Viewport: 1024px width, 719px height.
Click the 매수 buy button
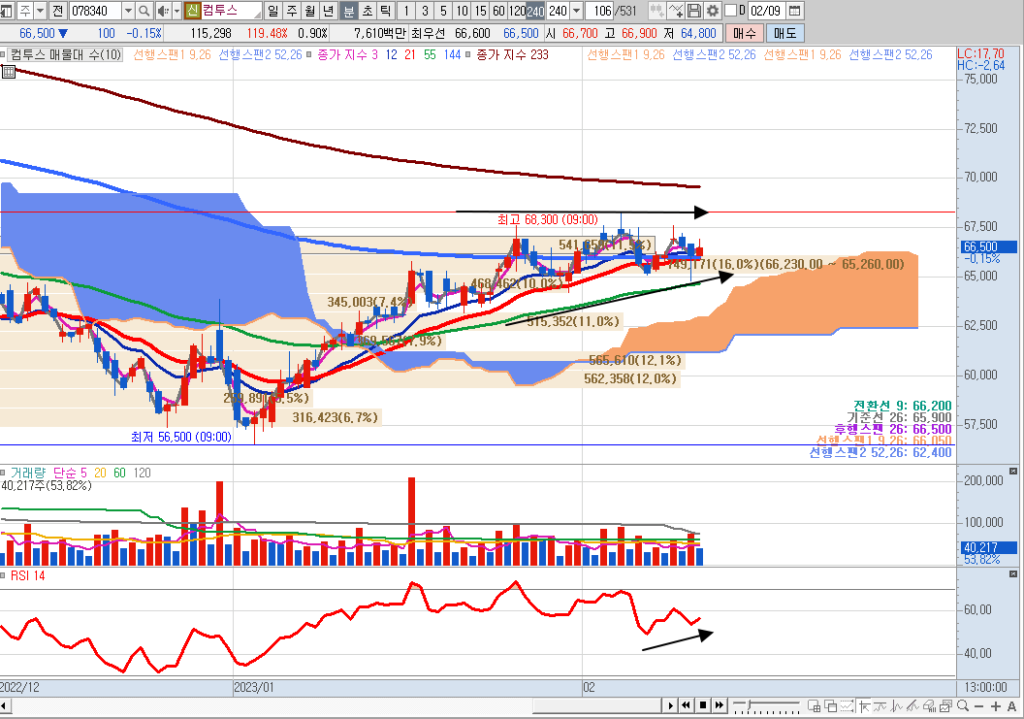click(745, 33)
